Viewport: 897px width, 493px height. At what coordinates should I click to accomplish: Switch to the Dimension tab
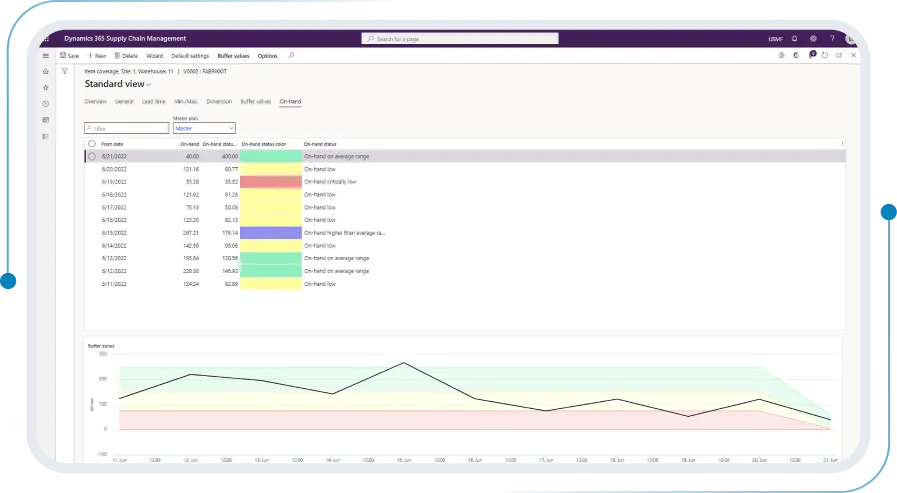219,102
